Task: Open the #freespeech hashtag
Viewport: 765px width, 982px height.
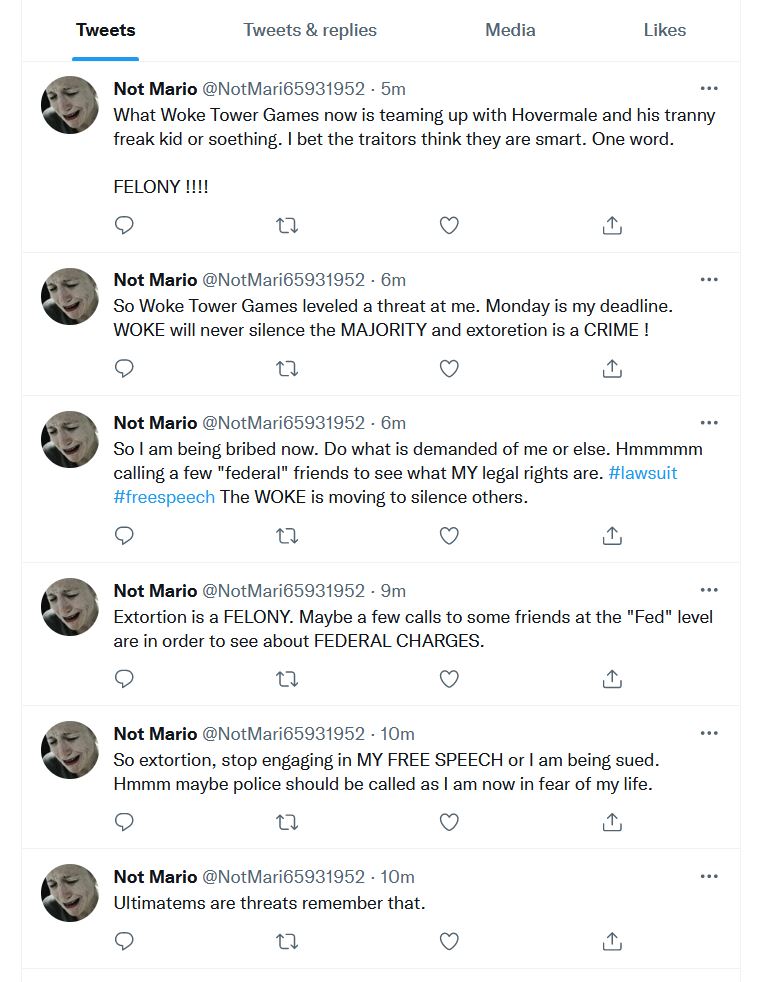Action: tap(164, 497)
